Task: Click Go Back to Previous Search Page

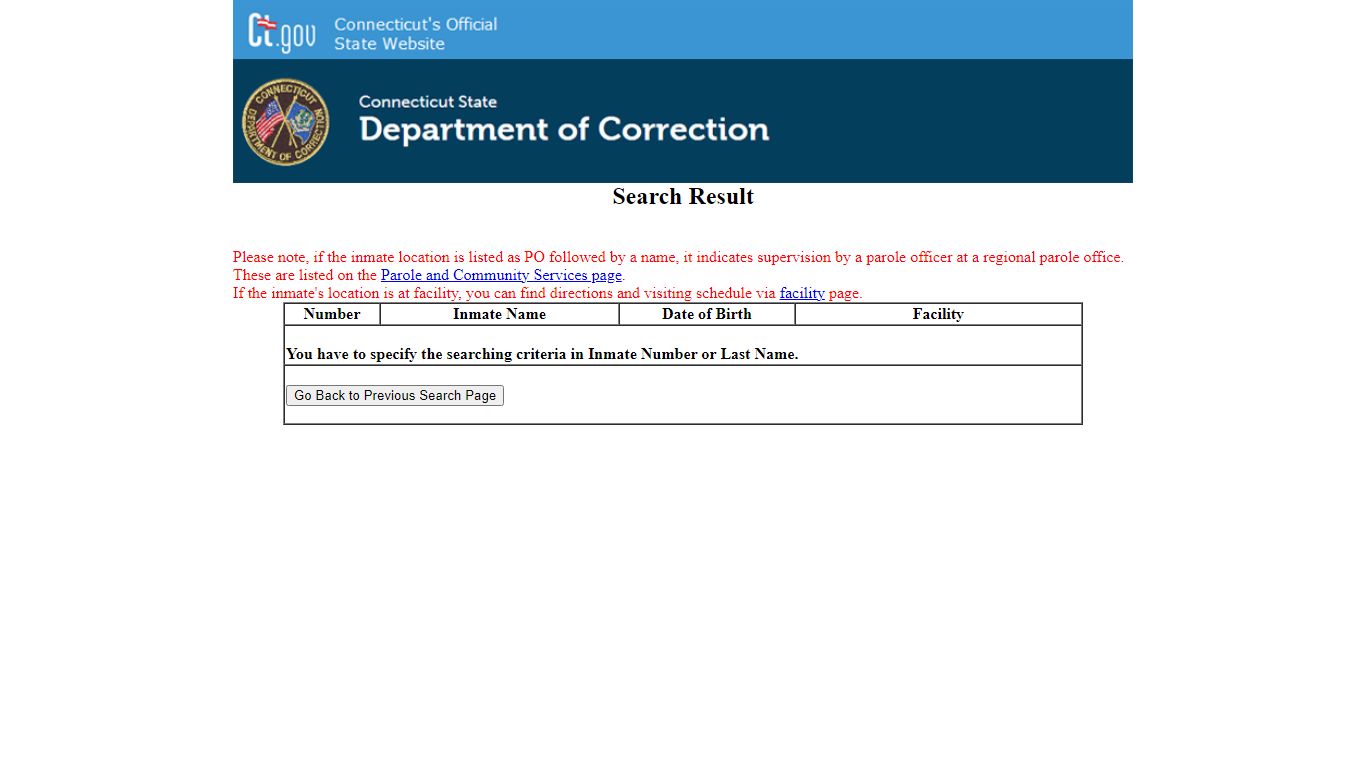Action: [x=394, y=395]
